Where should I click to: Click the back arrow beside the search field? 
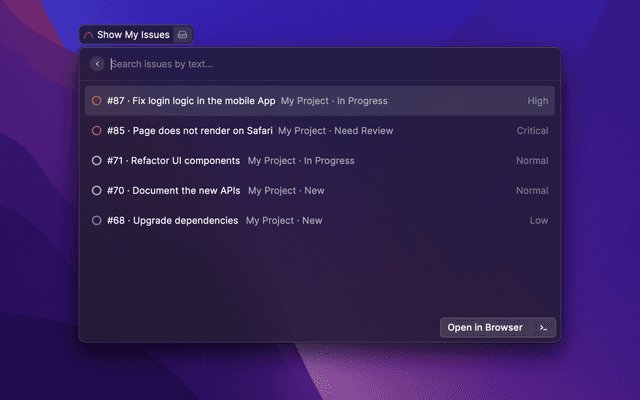(x=97, y=64)
